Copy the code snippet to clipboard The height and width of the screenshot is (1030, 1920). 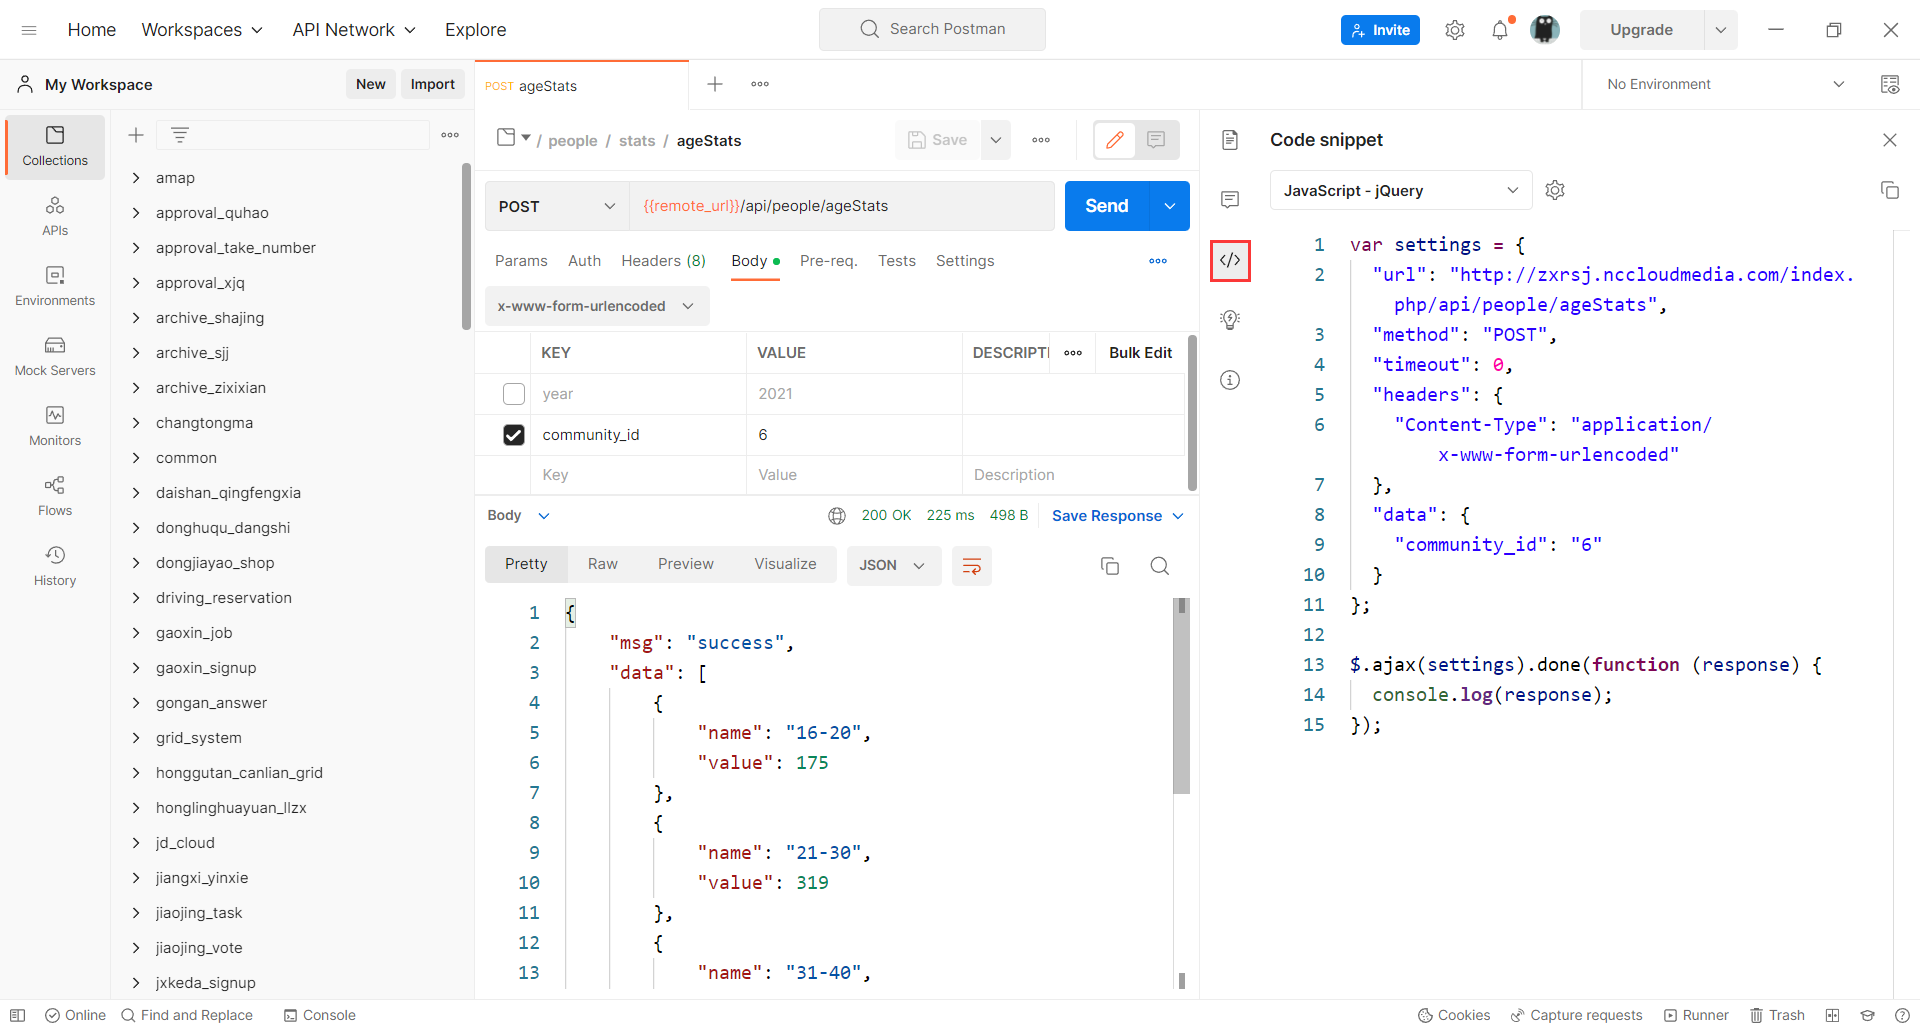tap(1889, 190)
